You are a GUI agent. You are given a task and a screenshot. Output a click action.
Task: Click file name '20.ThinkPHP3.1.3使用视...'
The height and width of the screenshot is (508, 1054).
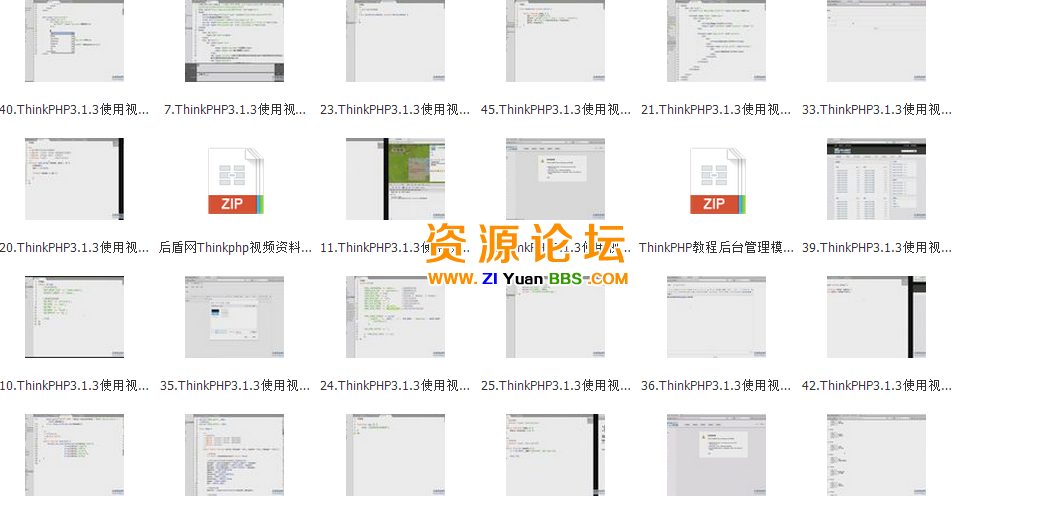pos(75,247)
